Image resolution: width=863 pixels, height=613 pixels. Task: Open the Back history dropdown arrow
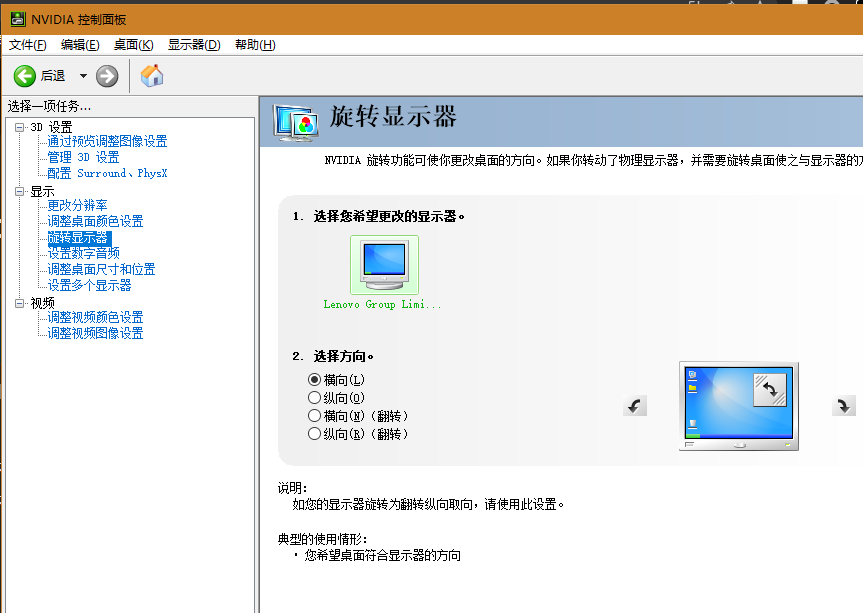pyautogui.click(x=83, y=76)
